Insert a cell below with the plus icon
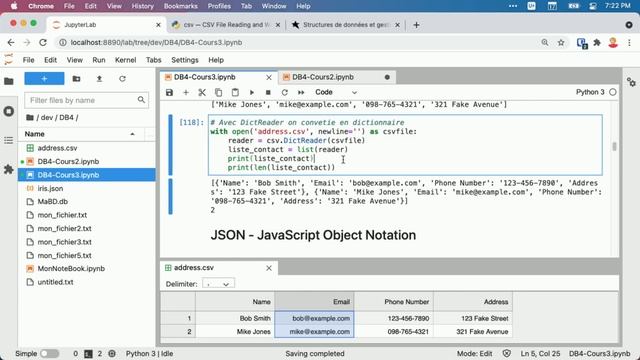Image resolution: width=640 pixels, height=360 pixels. (186, 93)
